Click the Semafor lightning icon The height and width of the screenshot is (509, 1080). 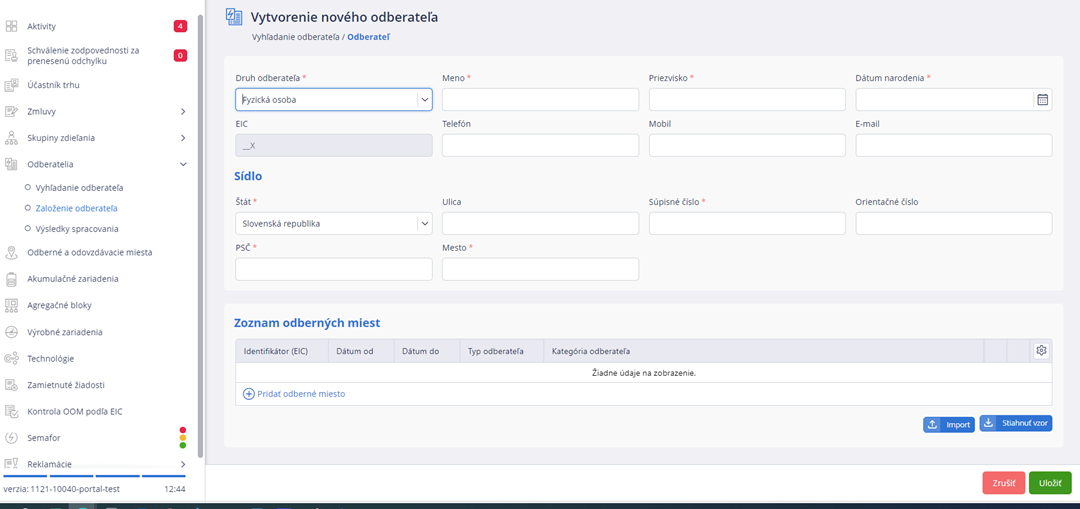(x=12, y=438)
